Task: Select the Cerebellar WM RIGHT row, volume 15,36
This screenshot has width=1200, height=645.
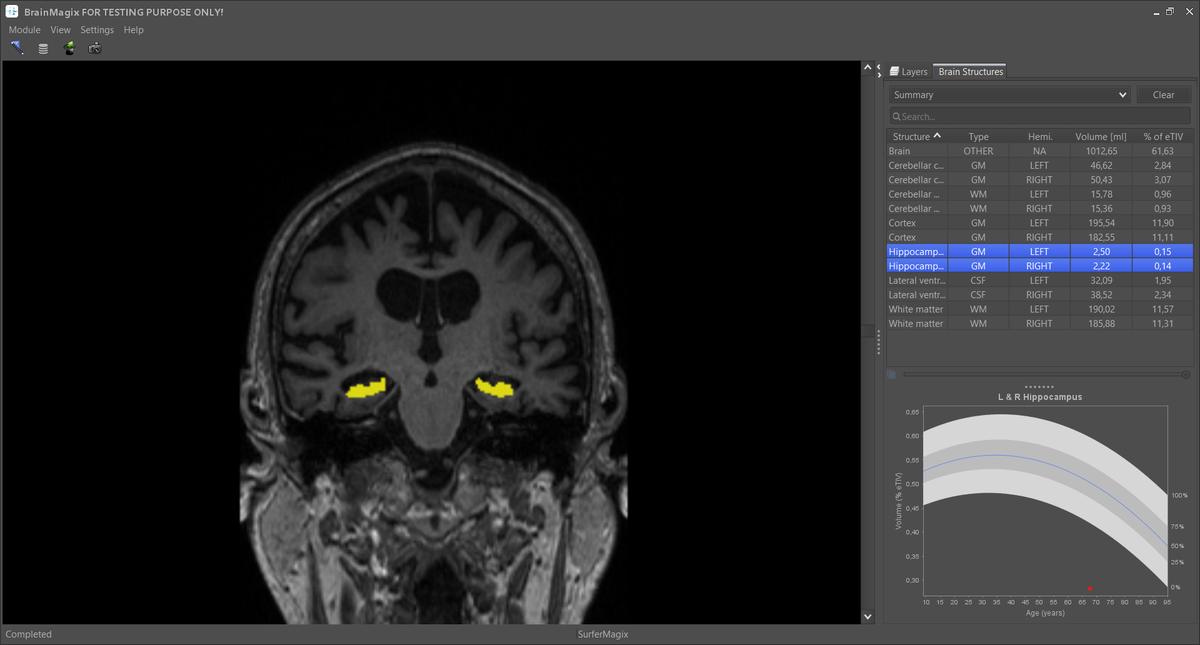Action: tap(1040, 209)
